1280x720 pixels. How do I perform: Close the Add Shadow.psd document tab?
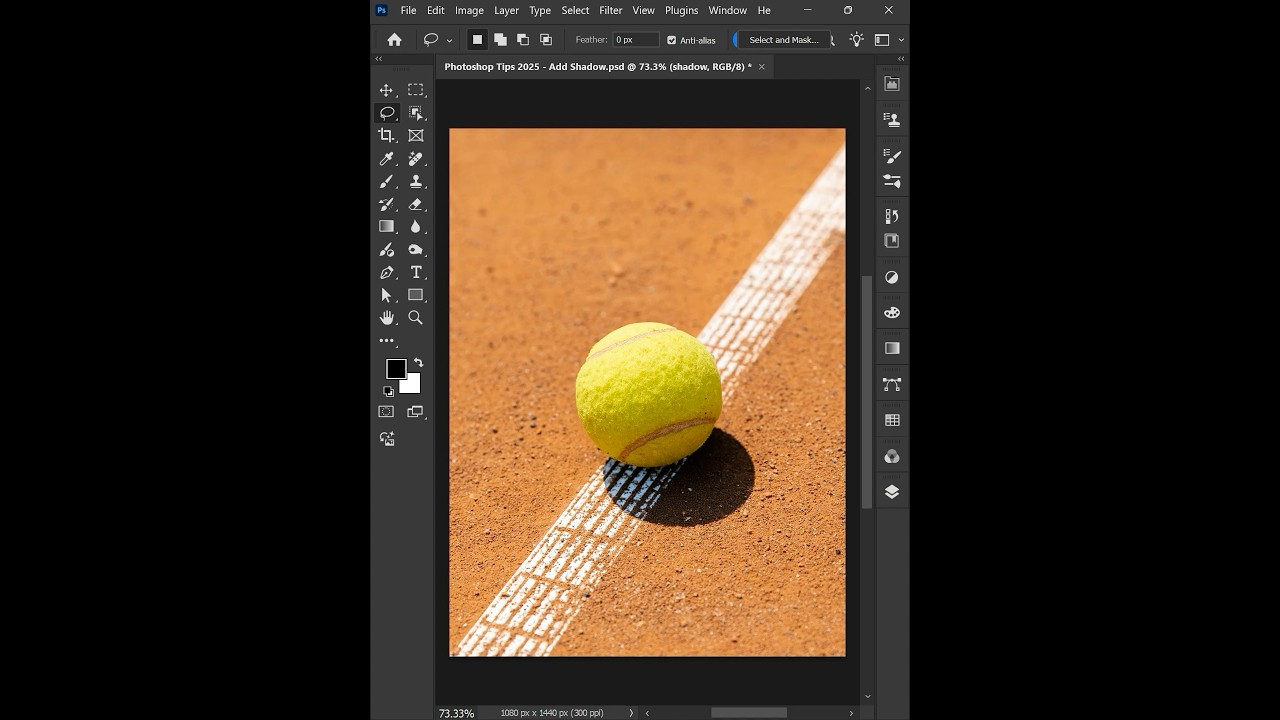tap(761, 67)
